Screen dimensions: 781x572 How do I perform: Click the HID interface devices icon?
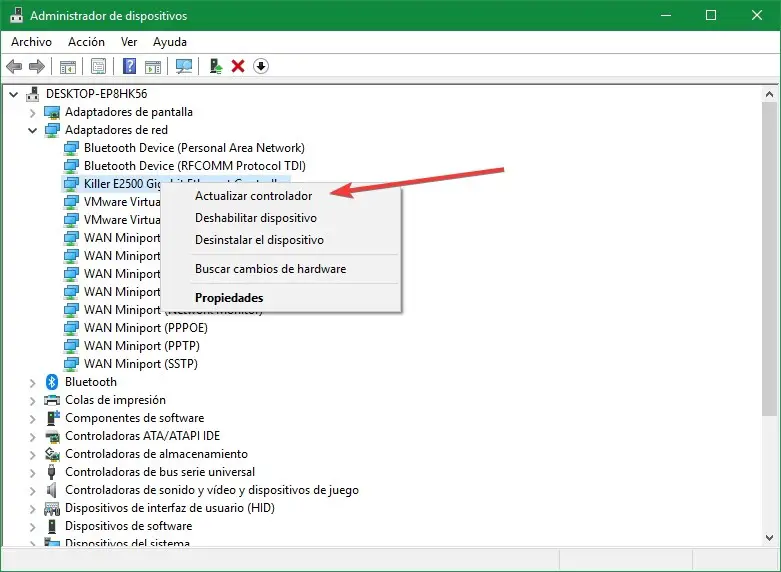pos(52,508)
